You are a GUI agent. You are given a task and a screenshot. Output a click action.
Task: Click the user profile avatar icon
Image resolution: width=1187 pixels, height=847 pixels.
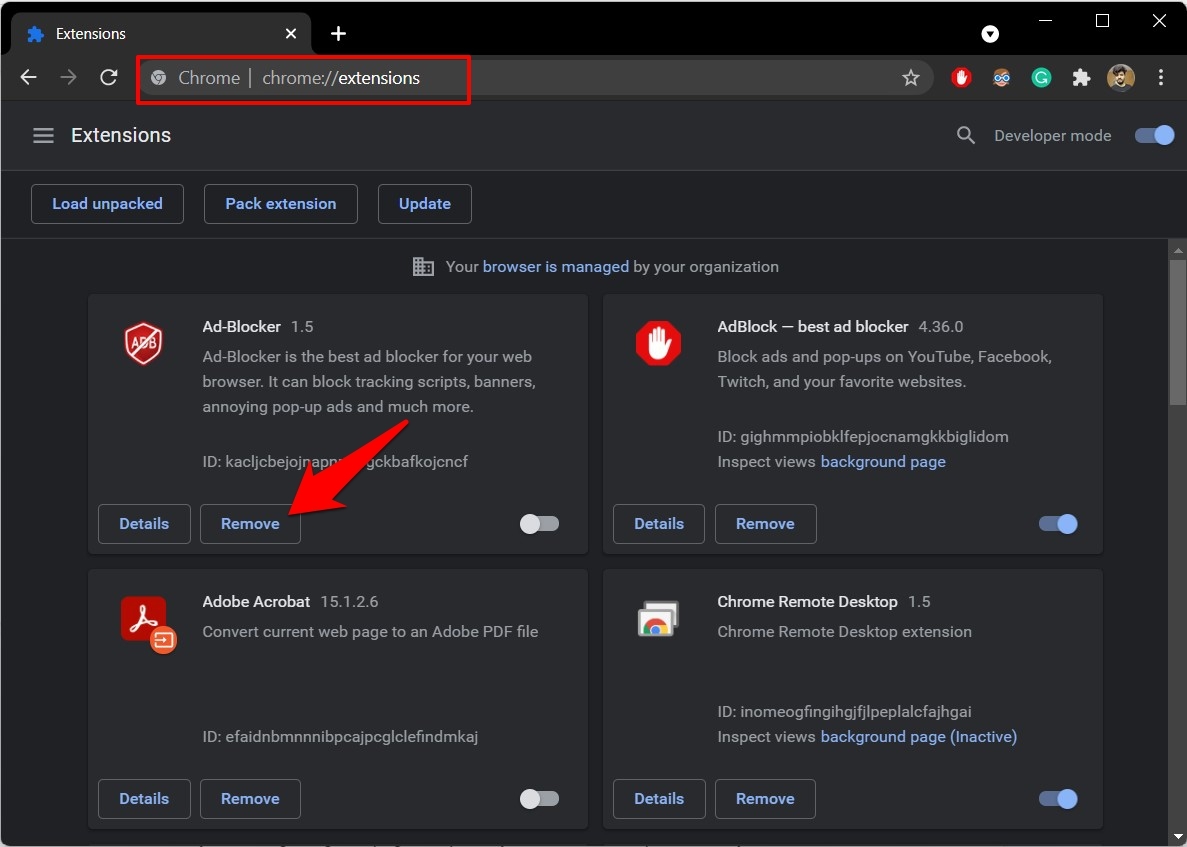coord(1121,78)
